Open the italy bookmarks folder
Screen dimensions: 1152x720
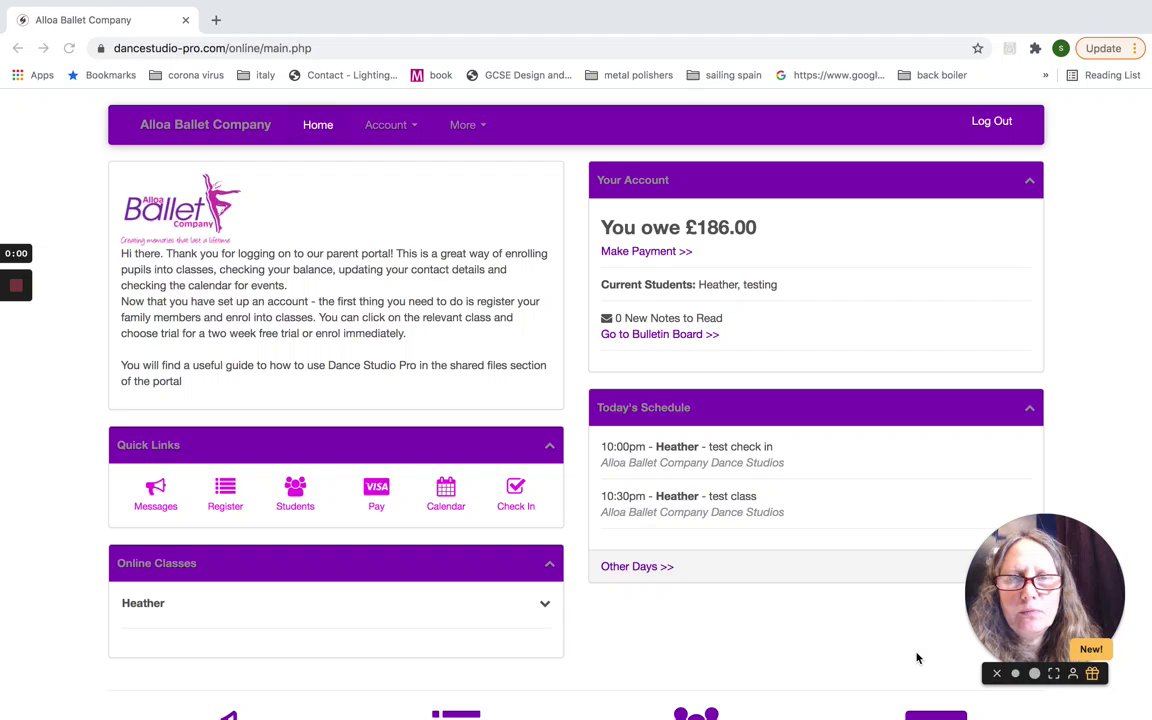(x=256, y=75)
